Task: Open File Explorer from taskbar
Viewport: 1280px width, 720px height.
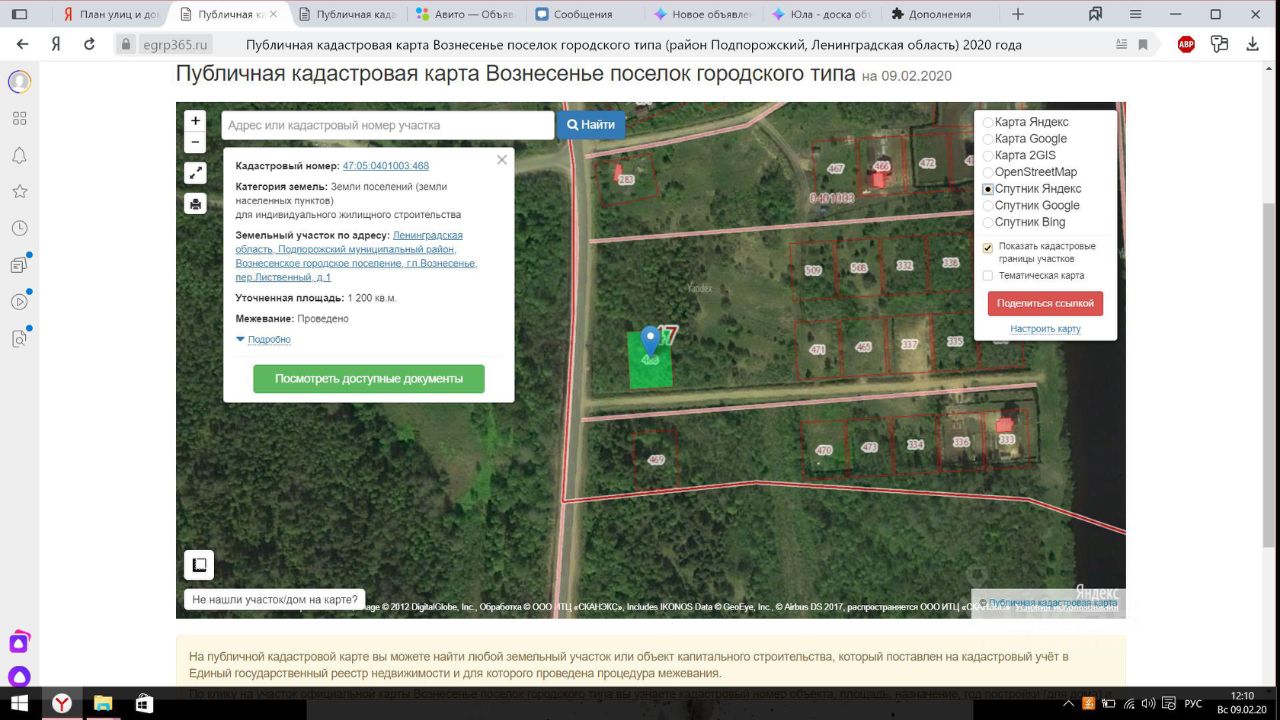Action: pyautogui.click(x=103, y=704)
